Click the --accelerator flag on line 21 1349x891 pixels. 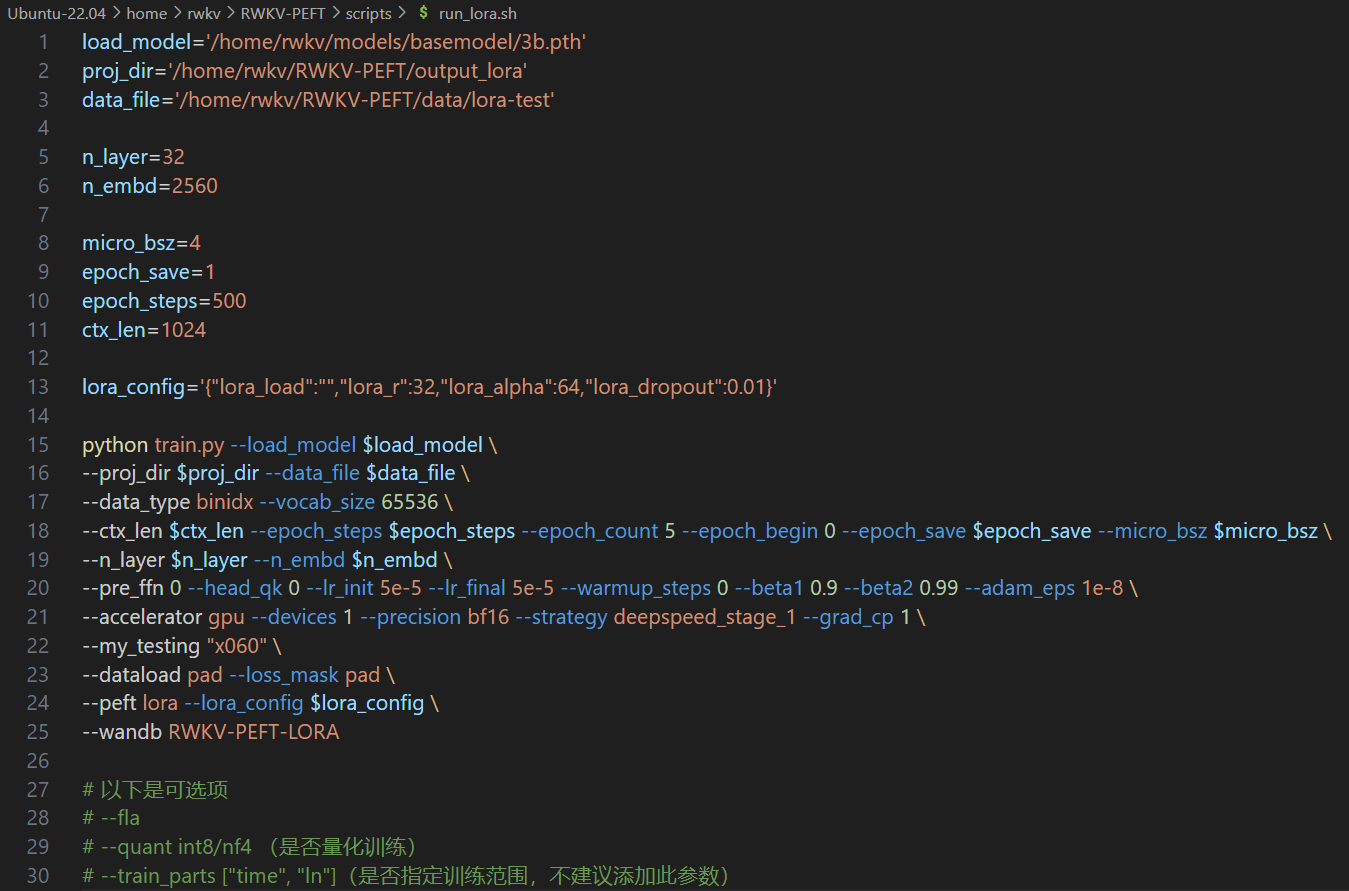click(142, 617)
